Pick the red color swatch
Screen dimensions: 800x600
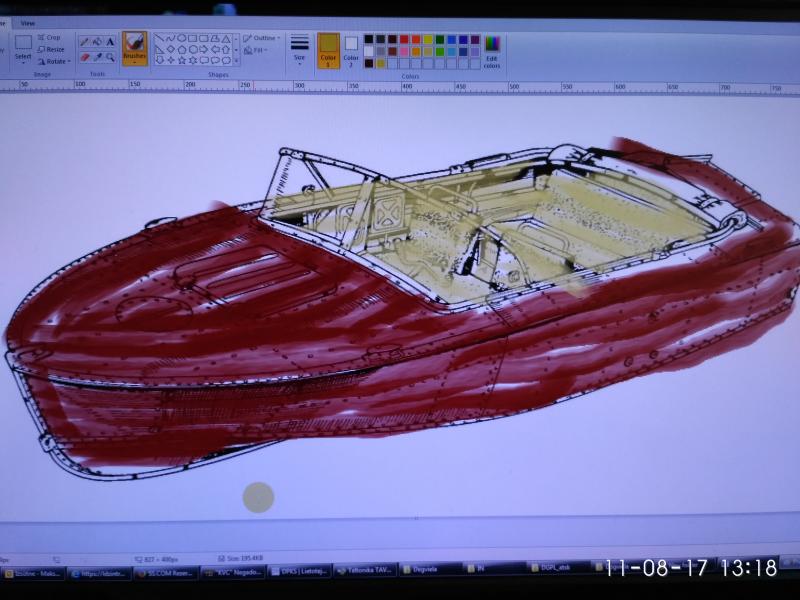pyautogui.click(x=404, y=39)
